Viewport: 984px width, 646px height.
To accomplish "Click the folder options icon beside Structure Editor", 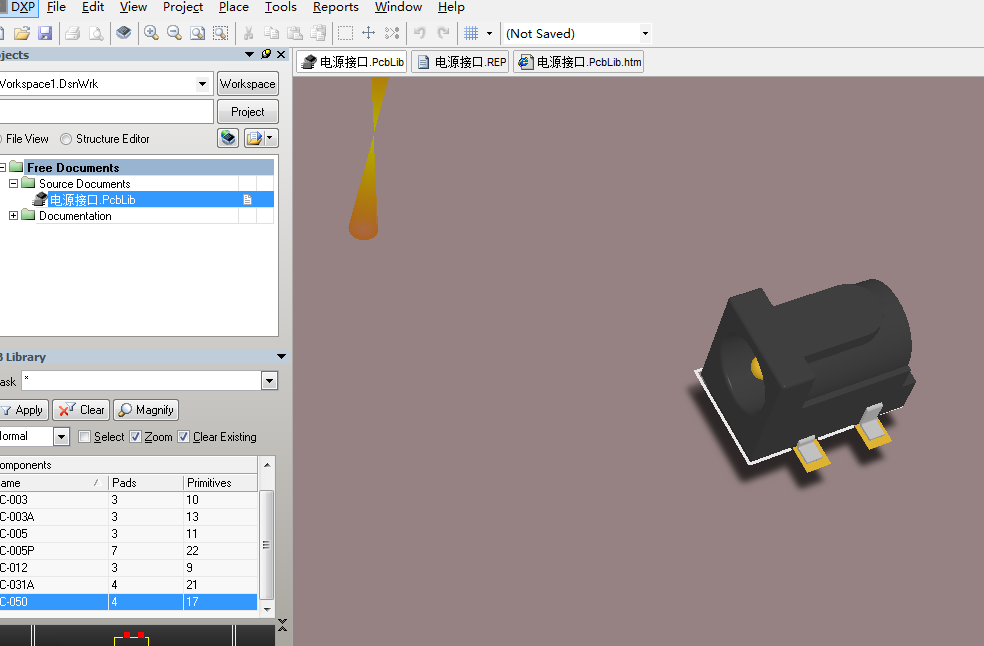I will click(x=254, y=138).
